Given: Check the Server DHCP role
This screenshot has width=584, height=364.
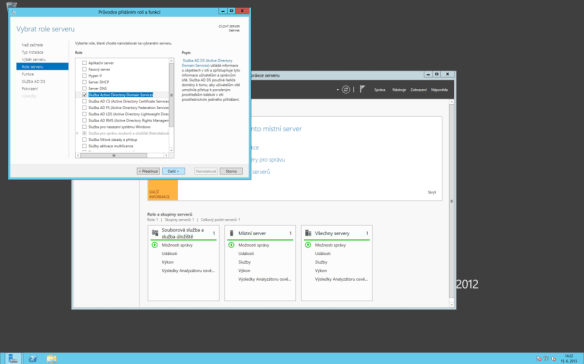Looking at the screenshot, I should [x=85, y=82].
